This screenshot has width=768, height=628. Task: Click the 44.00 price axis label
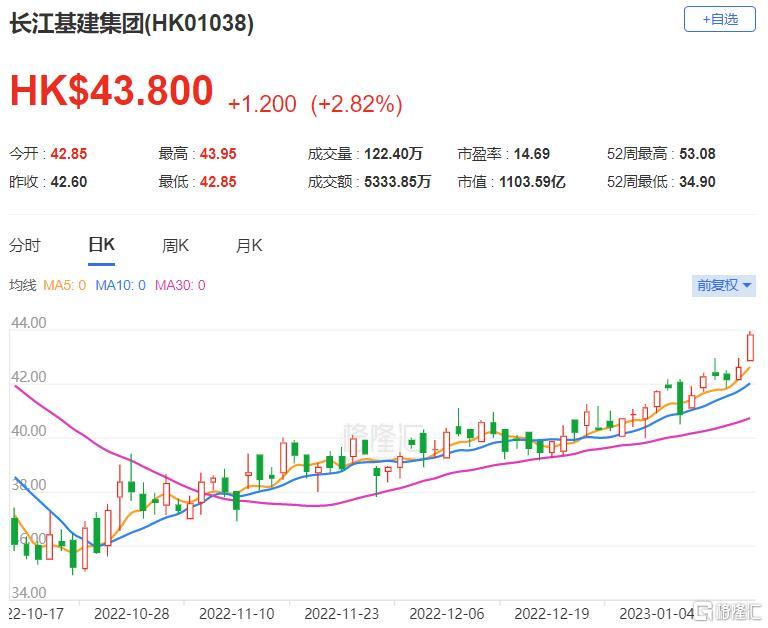coord(29,323)
